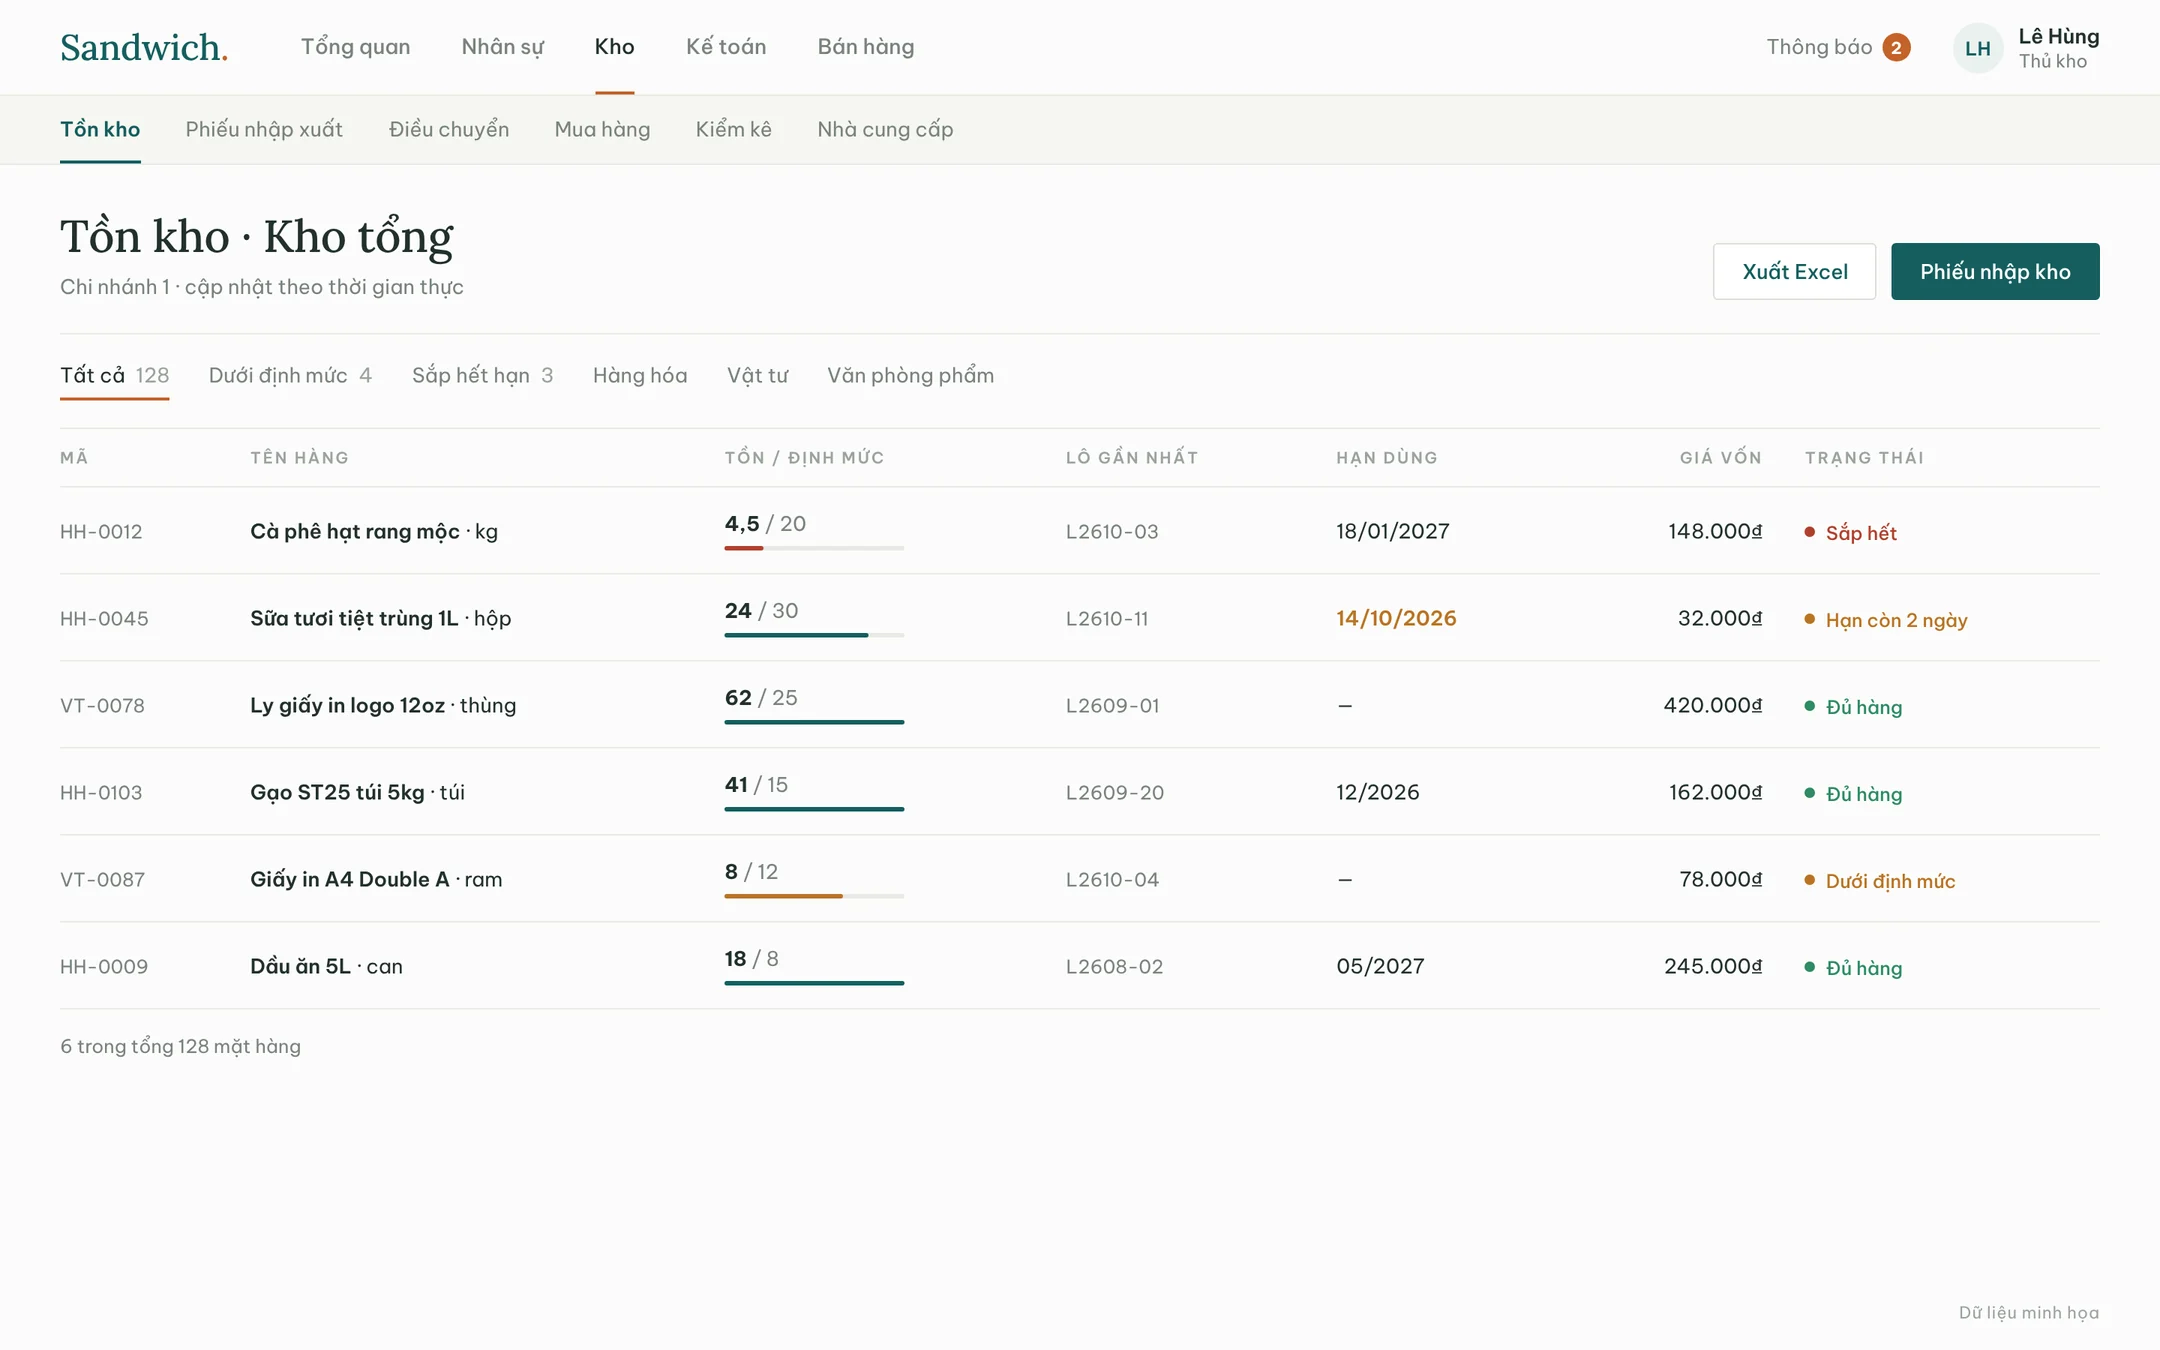Click stock bar for 8 / 12
The height and width of the screenshot is (1350, 2160).
(814, 896)
